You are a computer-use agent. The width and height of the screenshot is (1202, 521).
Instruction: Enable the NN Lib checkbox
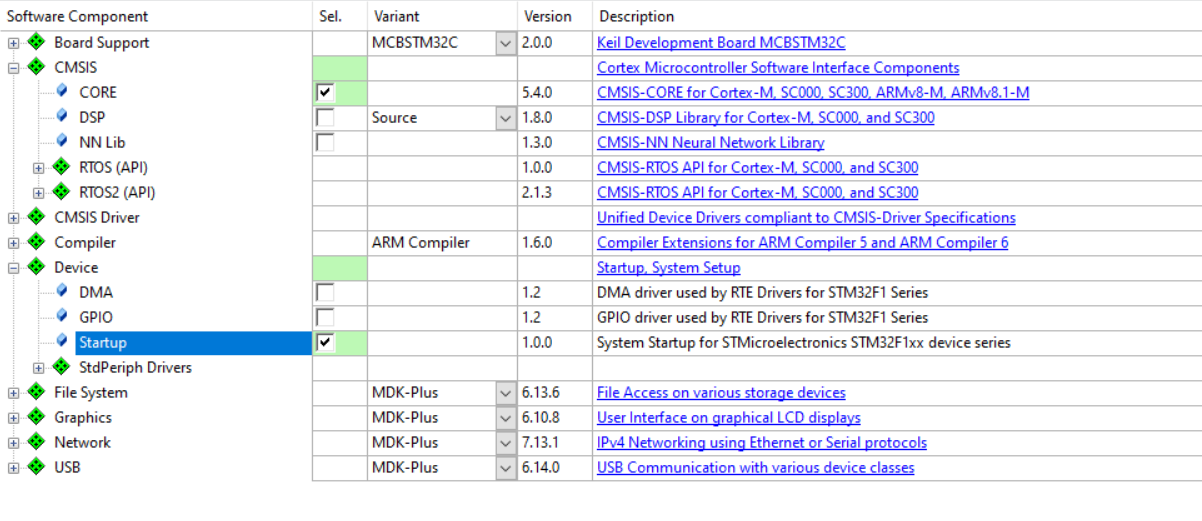(325, 142)
